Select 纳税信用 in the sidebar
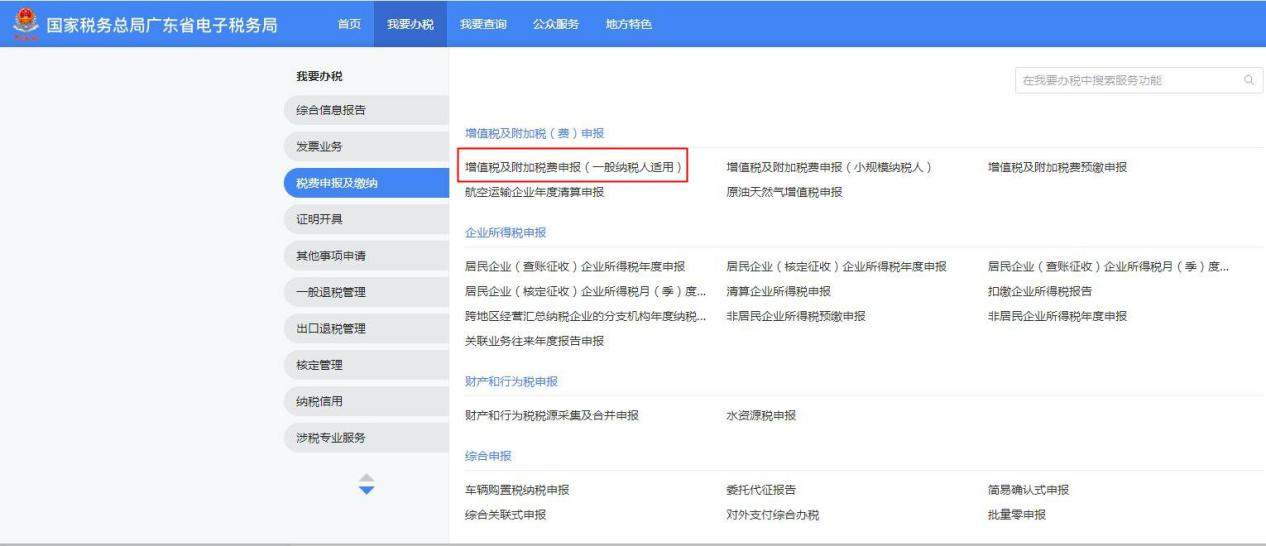1266x546 pixels. click(319, 402)
